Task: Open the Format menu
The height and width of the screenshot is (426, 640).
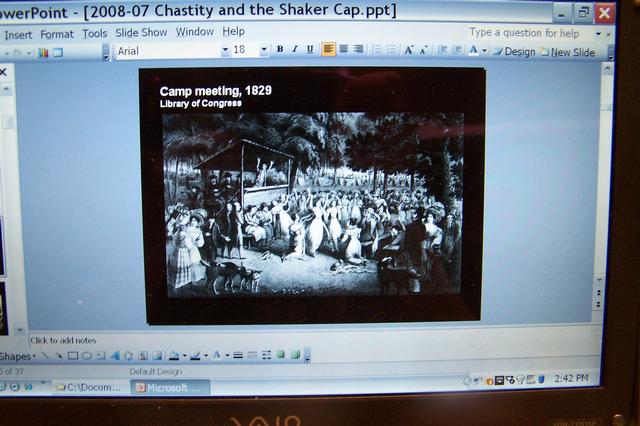Action: 57,34
